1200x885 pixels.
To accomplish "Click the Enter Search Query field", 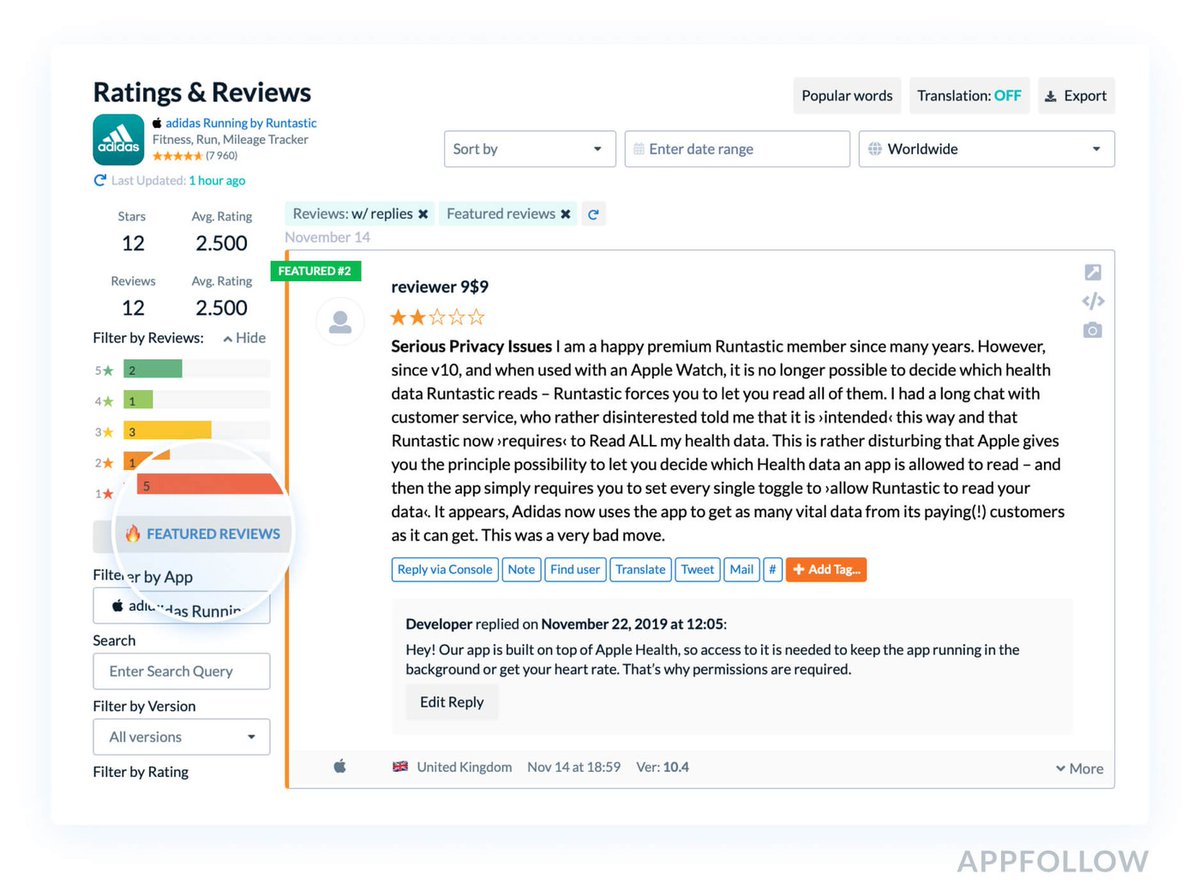I will point(182,671).
